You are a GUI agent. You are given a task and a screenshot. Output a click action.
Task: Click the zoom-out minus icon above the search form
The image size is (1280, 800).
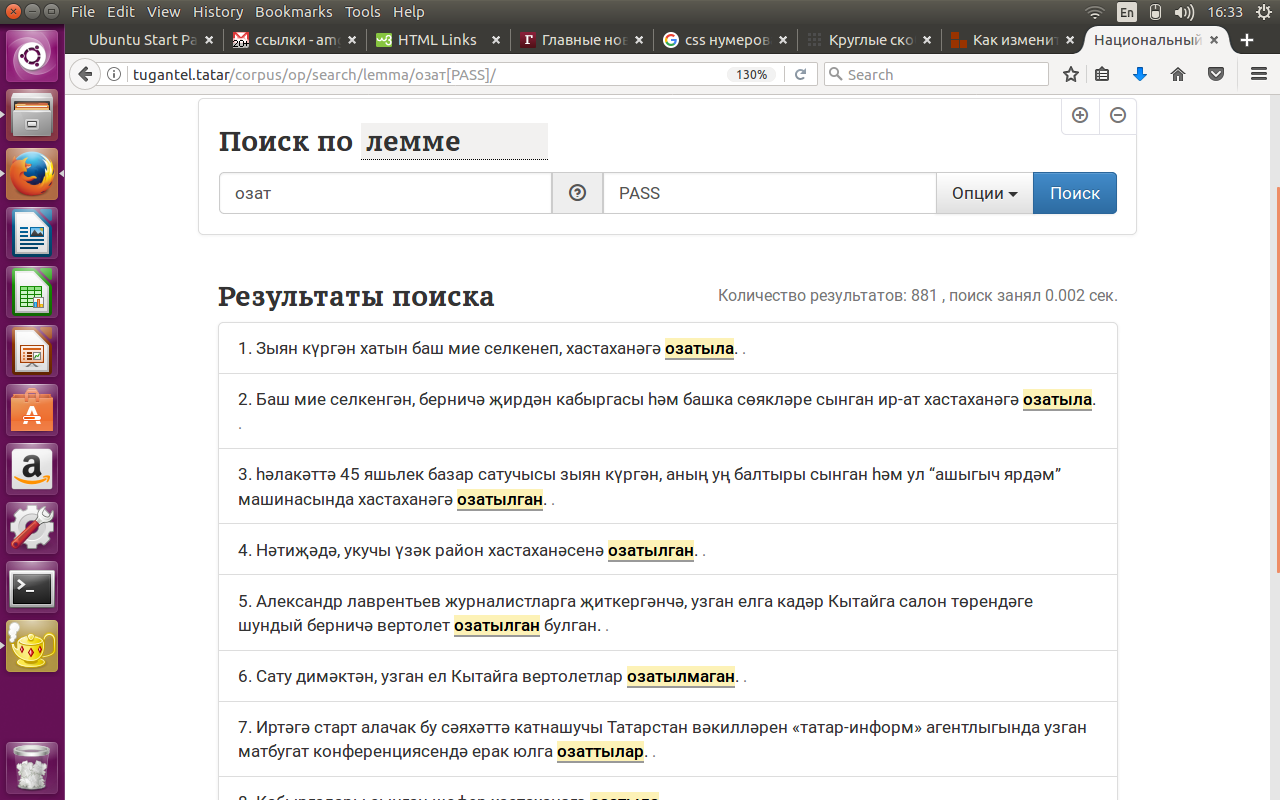[1117, 116]
